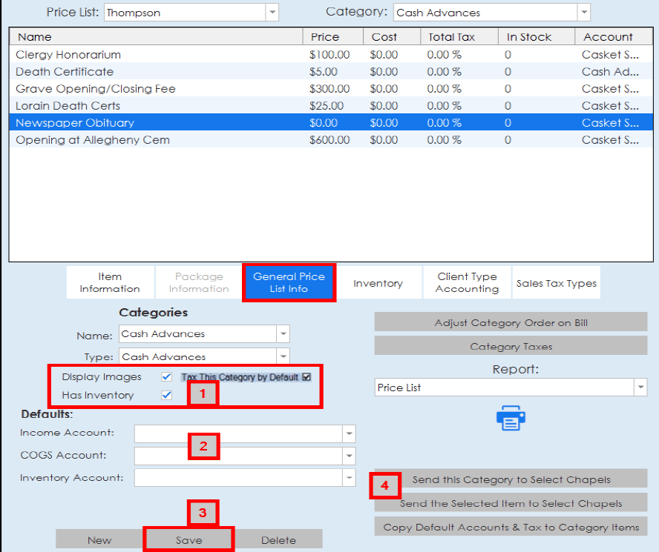The height and width of the screenshot is (552, 659).
Task: Open the Category Taxes button
Action: coord(510,346)
